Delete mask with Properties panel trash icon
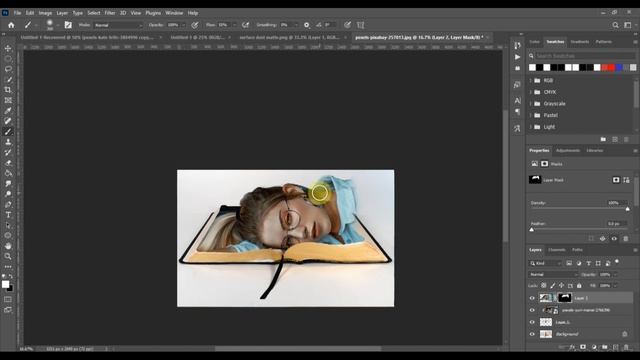Viewport: 640px width, 360px height. 626,239
